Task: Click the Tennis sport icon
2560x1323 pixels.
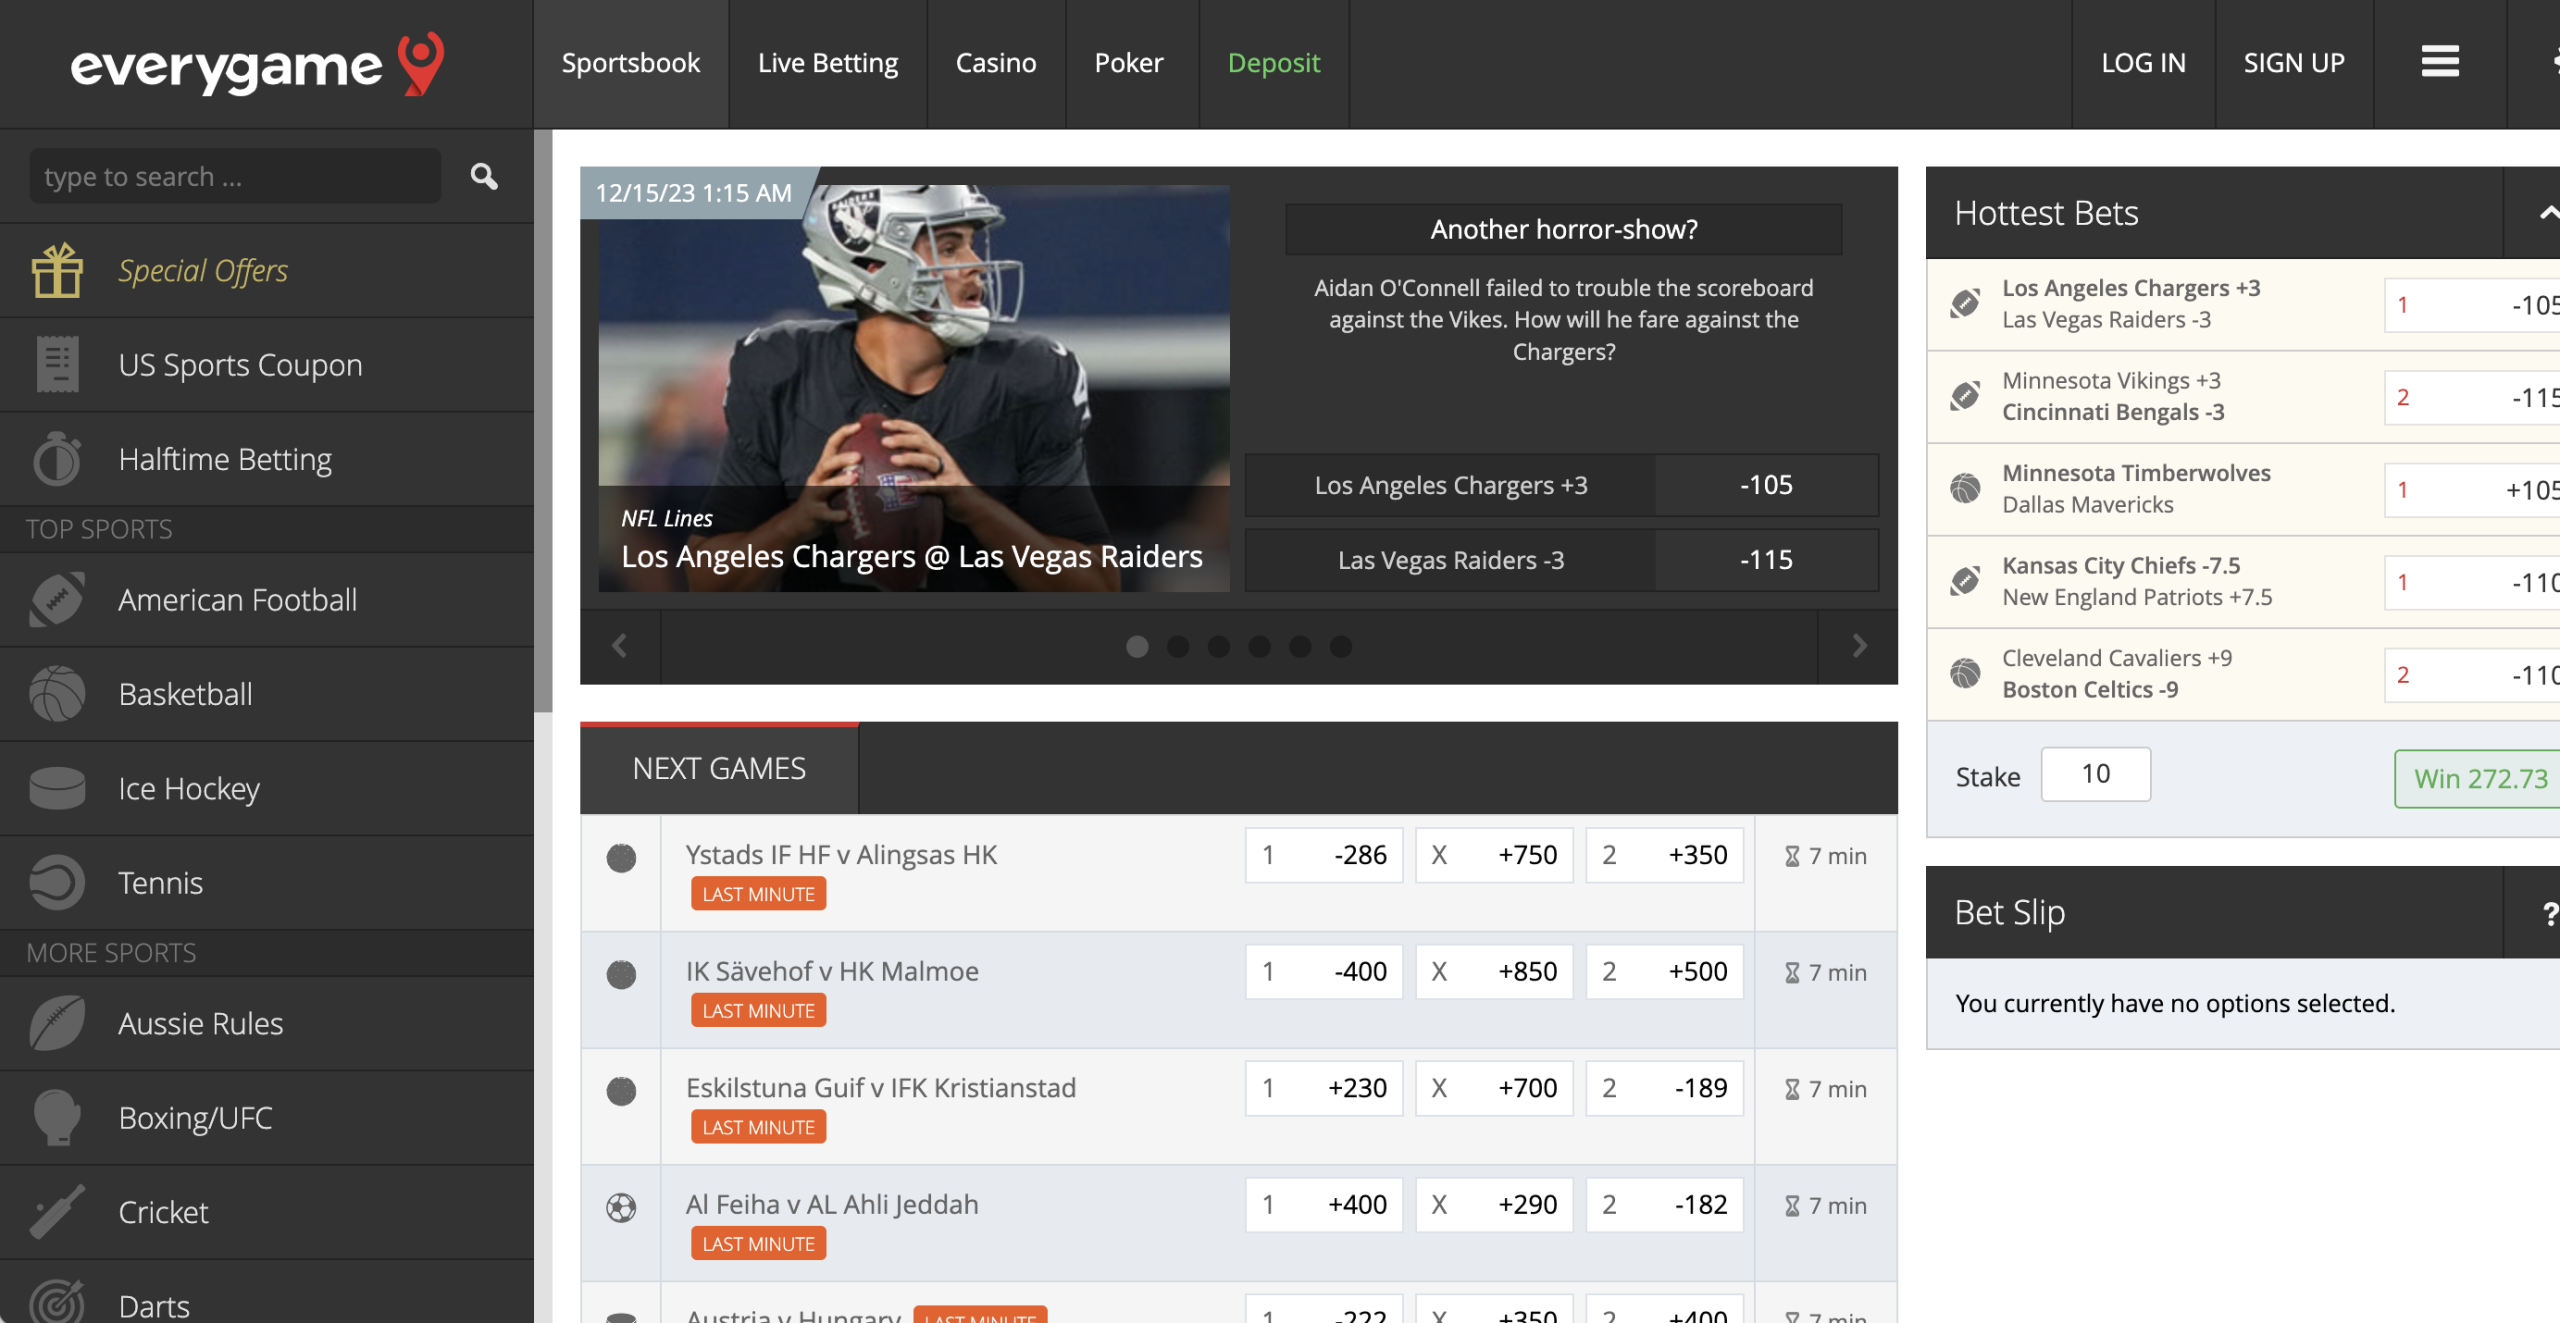Action: 56,879
